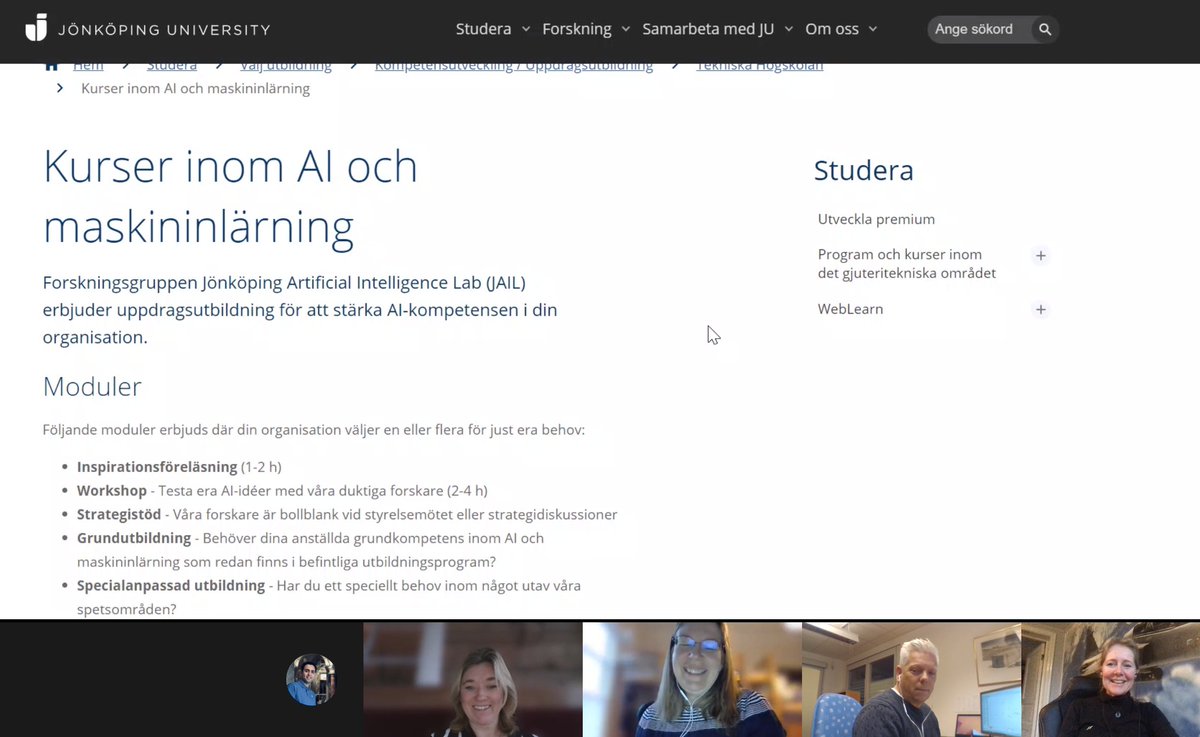Click the search magnifier icon

click(1045, 30)
